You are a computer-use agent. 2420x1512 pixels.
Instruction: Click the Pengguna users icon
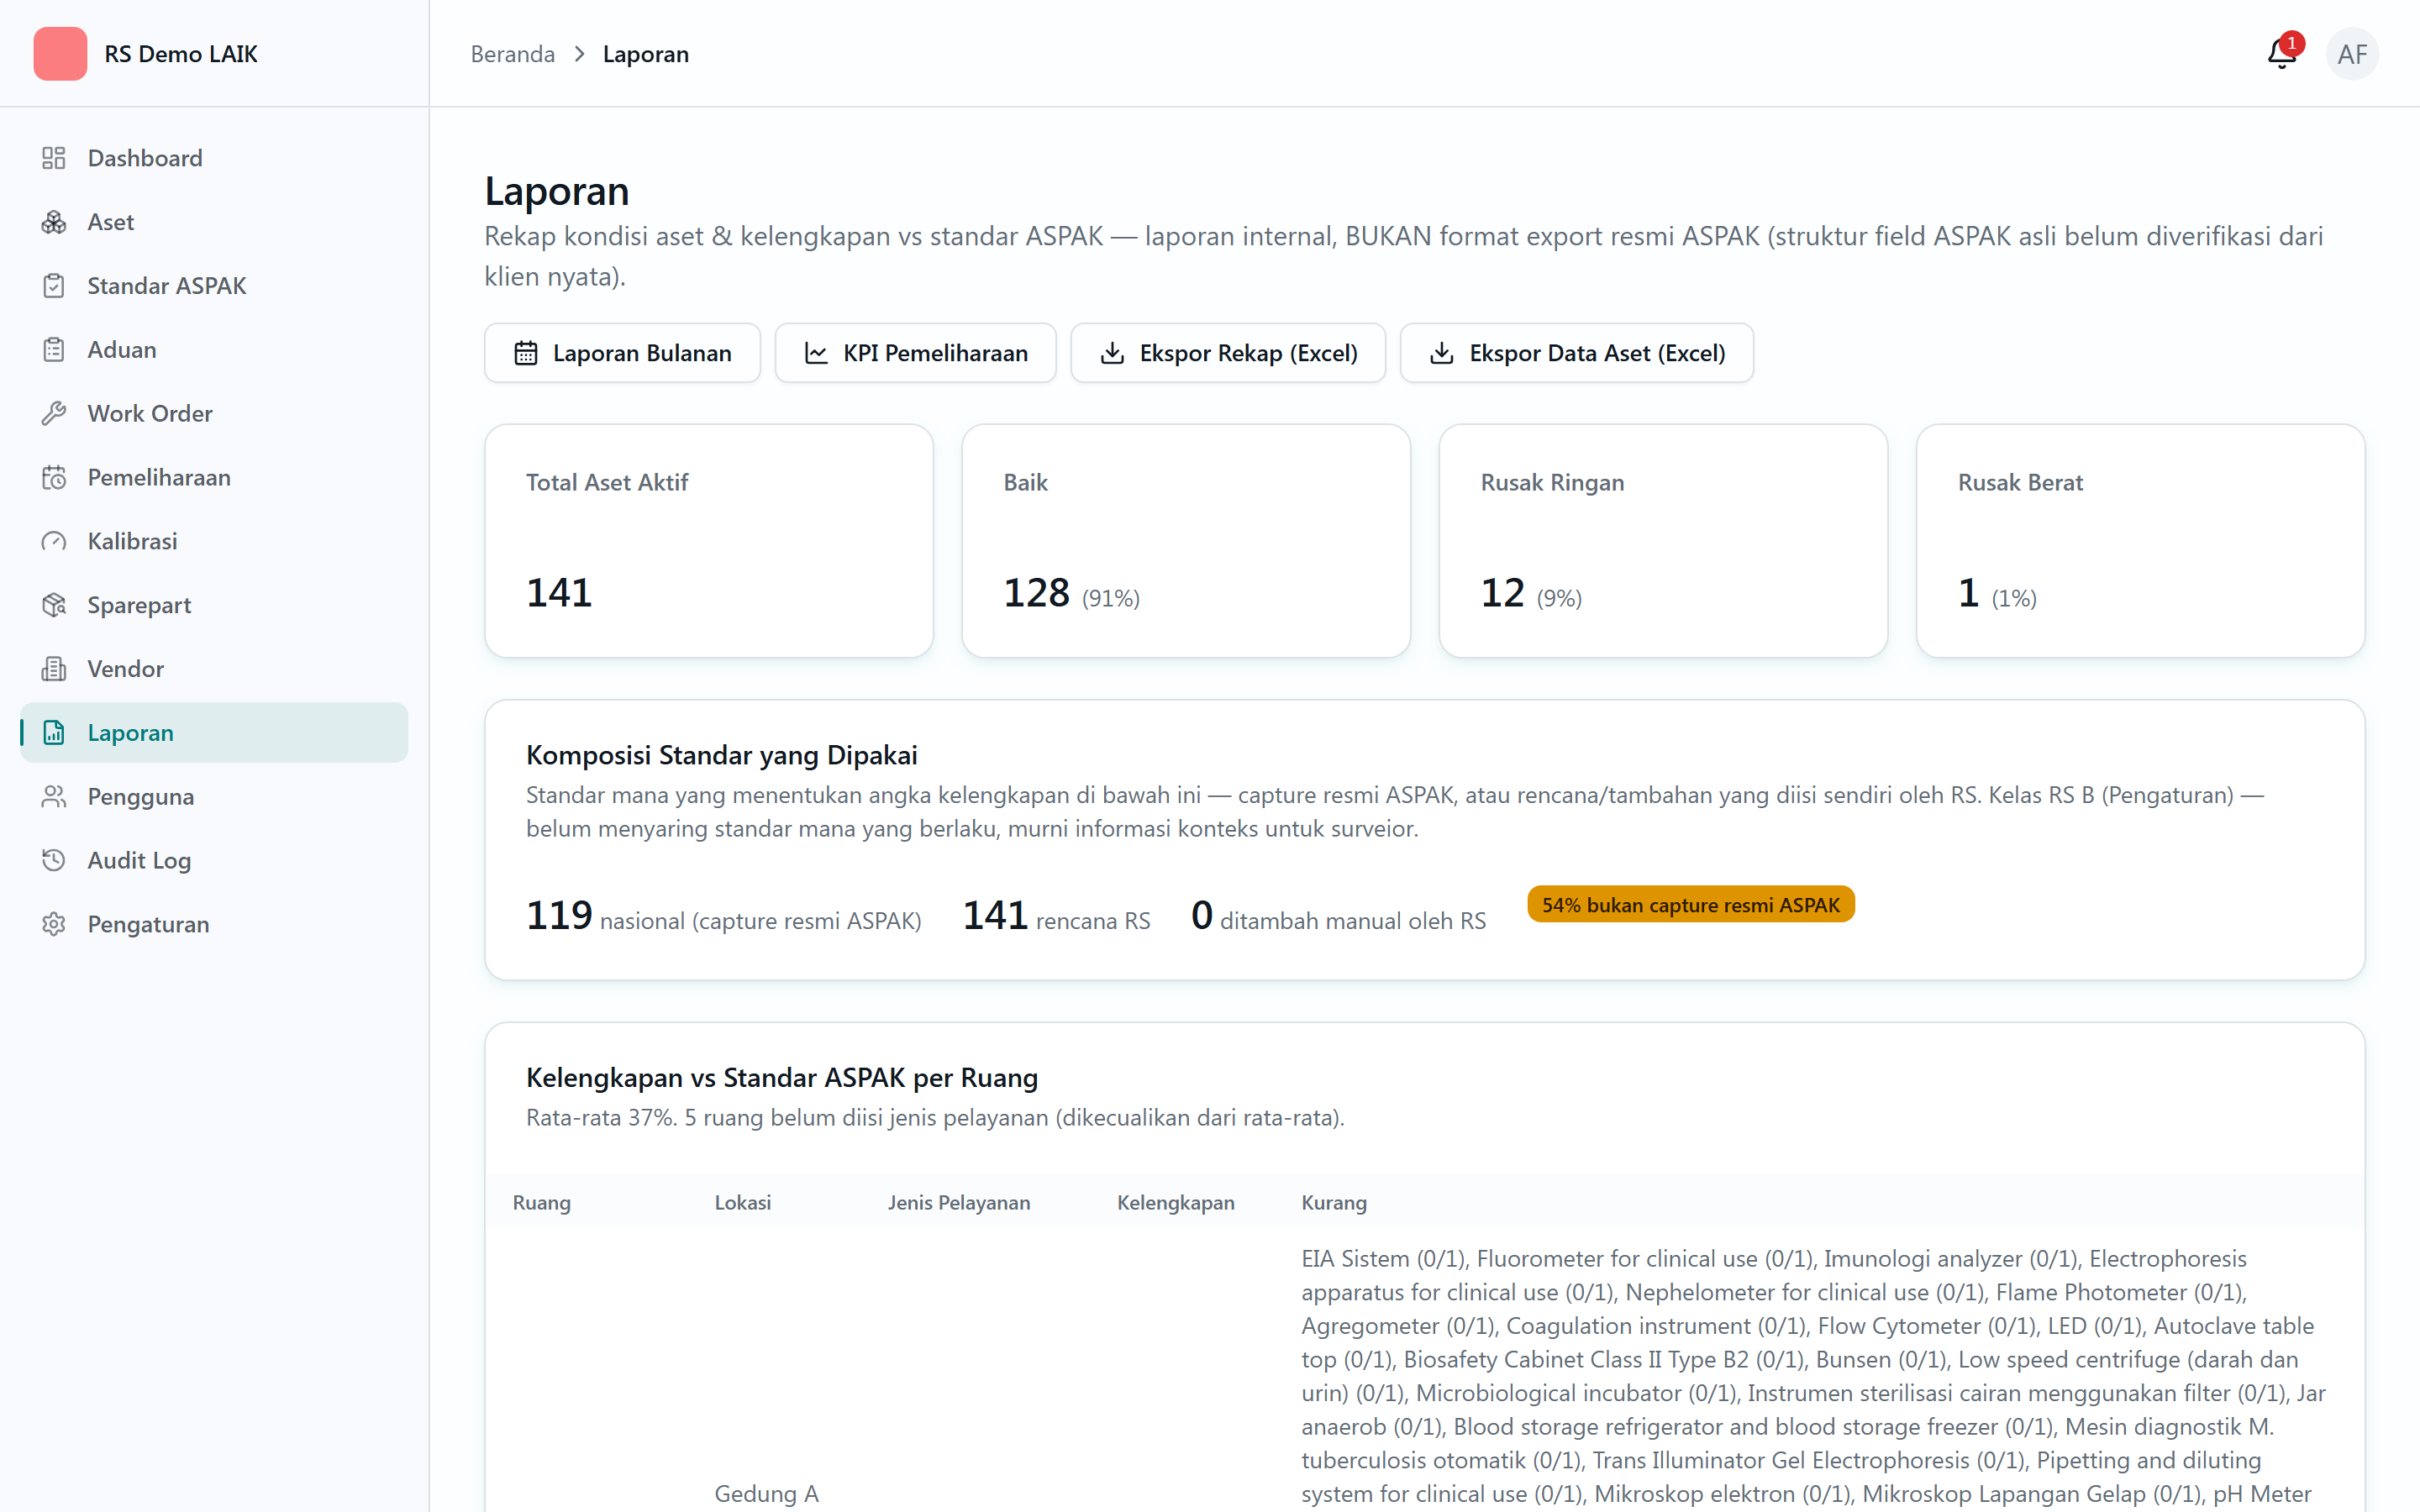coord(54,796)
